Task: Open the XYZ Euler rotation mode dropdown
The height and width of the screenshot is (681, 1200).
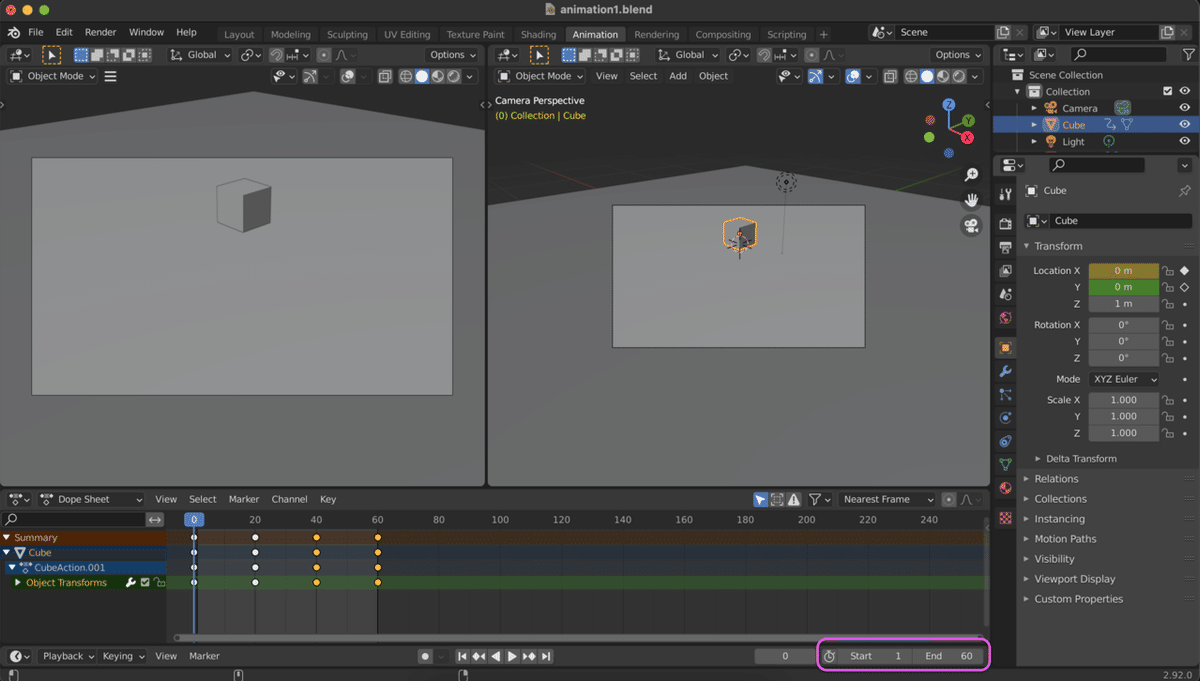Action: 1124,380
